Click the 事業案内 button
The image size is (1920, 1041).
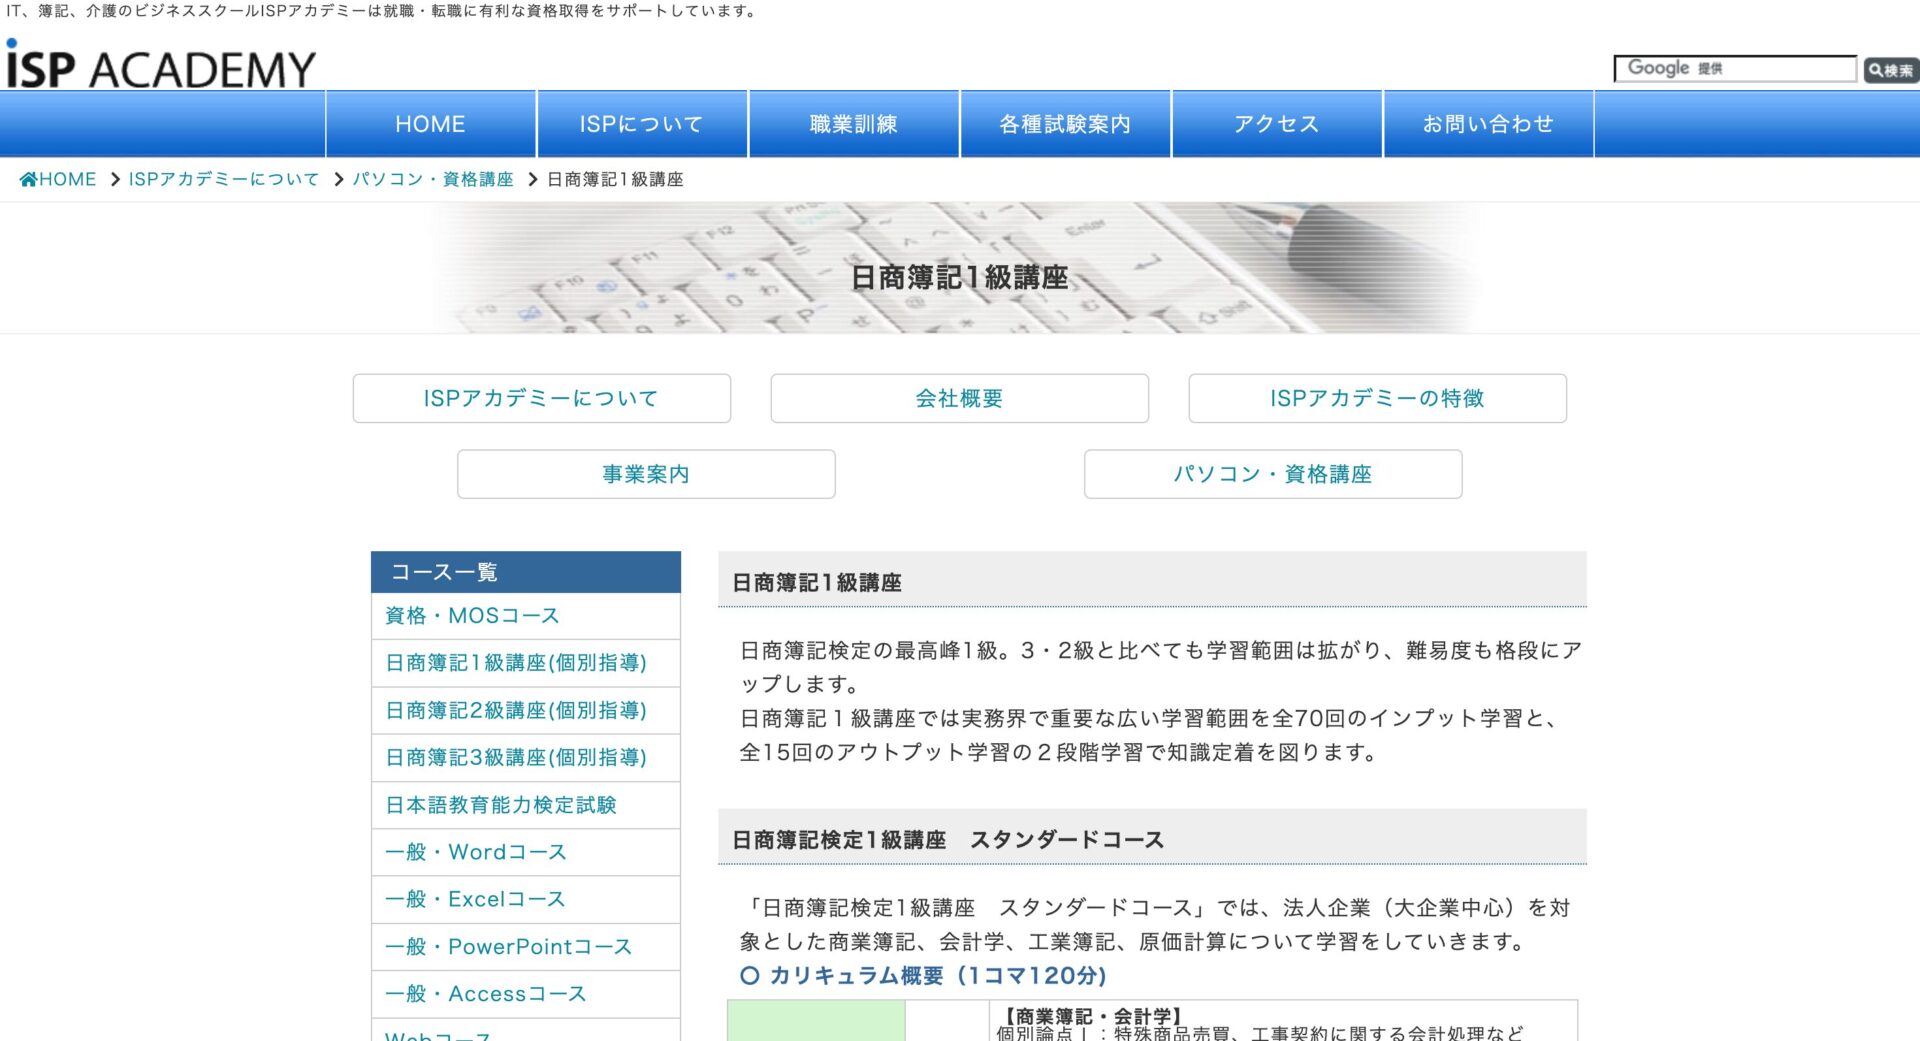click(x=646, y=474)
